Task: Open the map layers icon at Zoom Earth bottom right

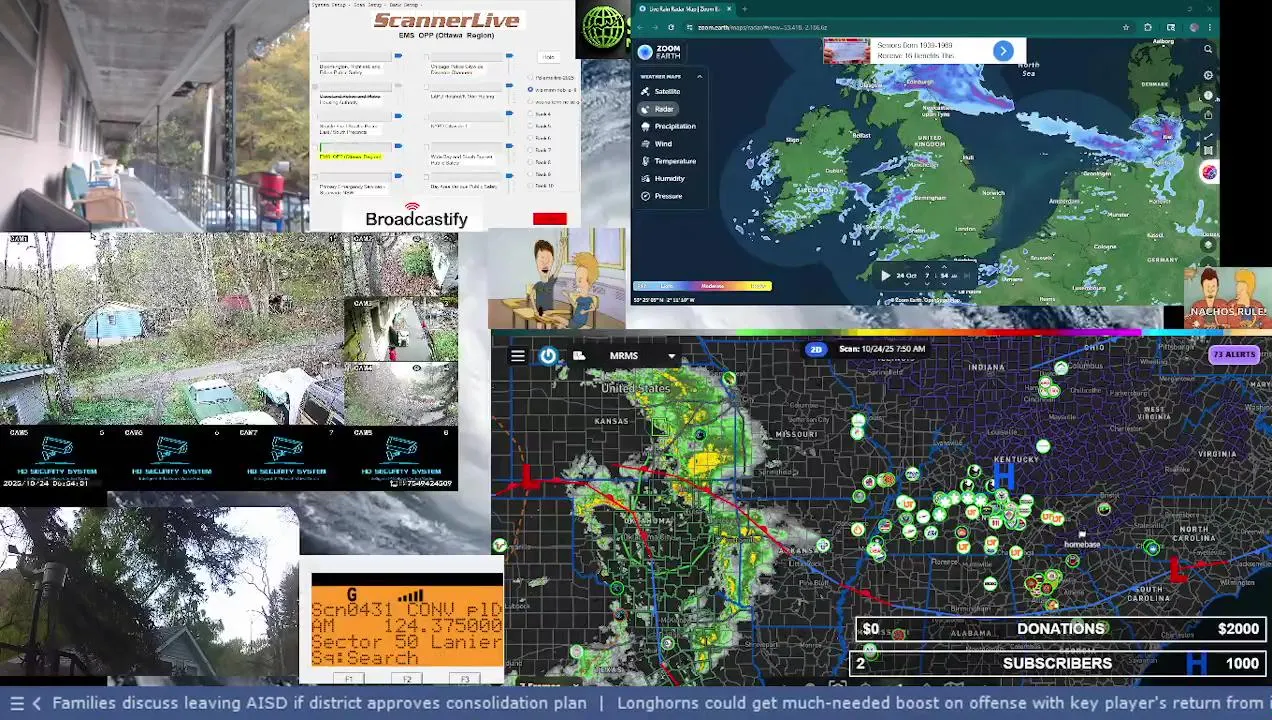Action: [x=1208, y=244]
